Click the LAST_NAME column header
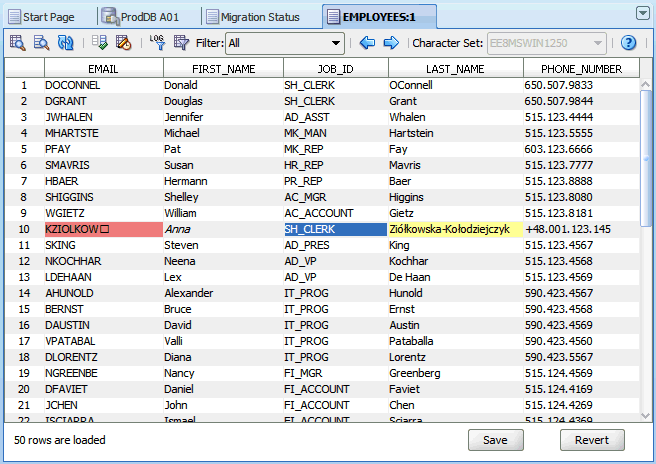This screenshot has height=464, width=656. [455, 69]
